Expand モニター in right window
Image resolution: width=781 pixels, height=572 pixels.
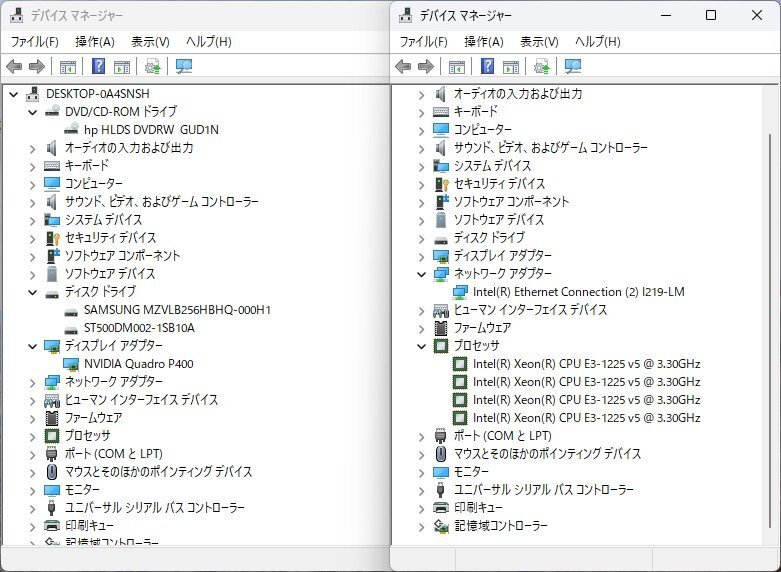coord(421,472)
